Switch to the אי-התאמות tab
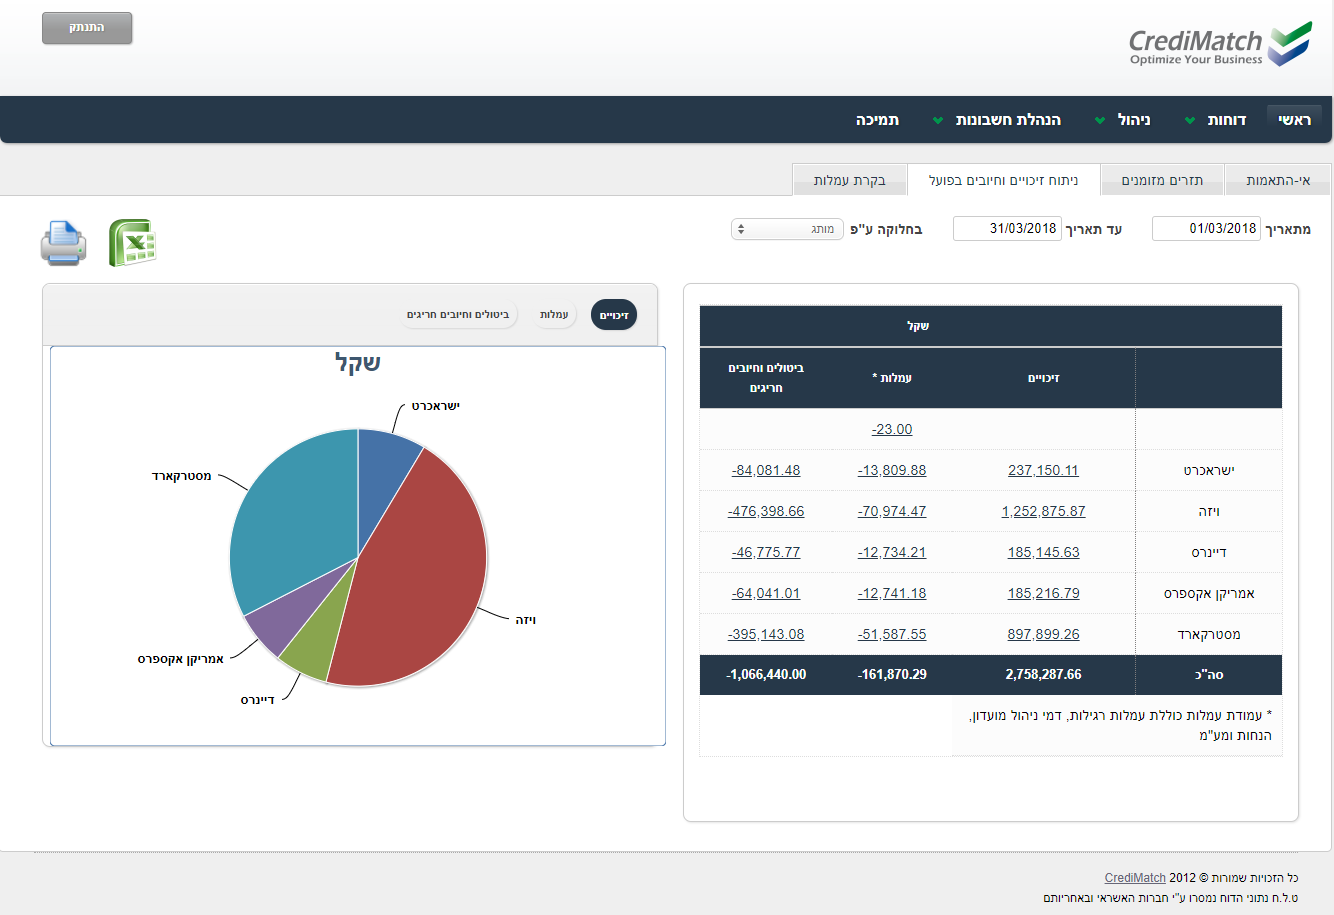1334x915 pixels. point(1278,180)
